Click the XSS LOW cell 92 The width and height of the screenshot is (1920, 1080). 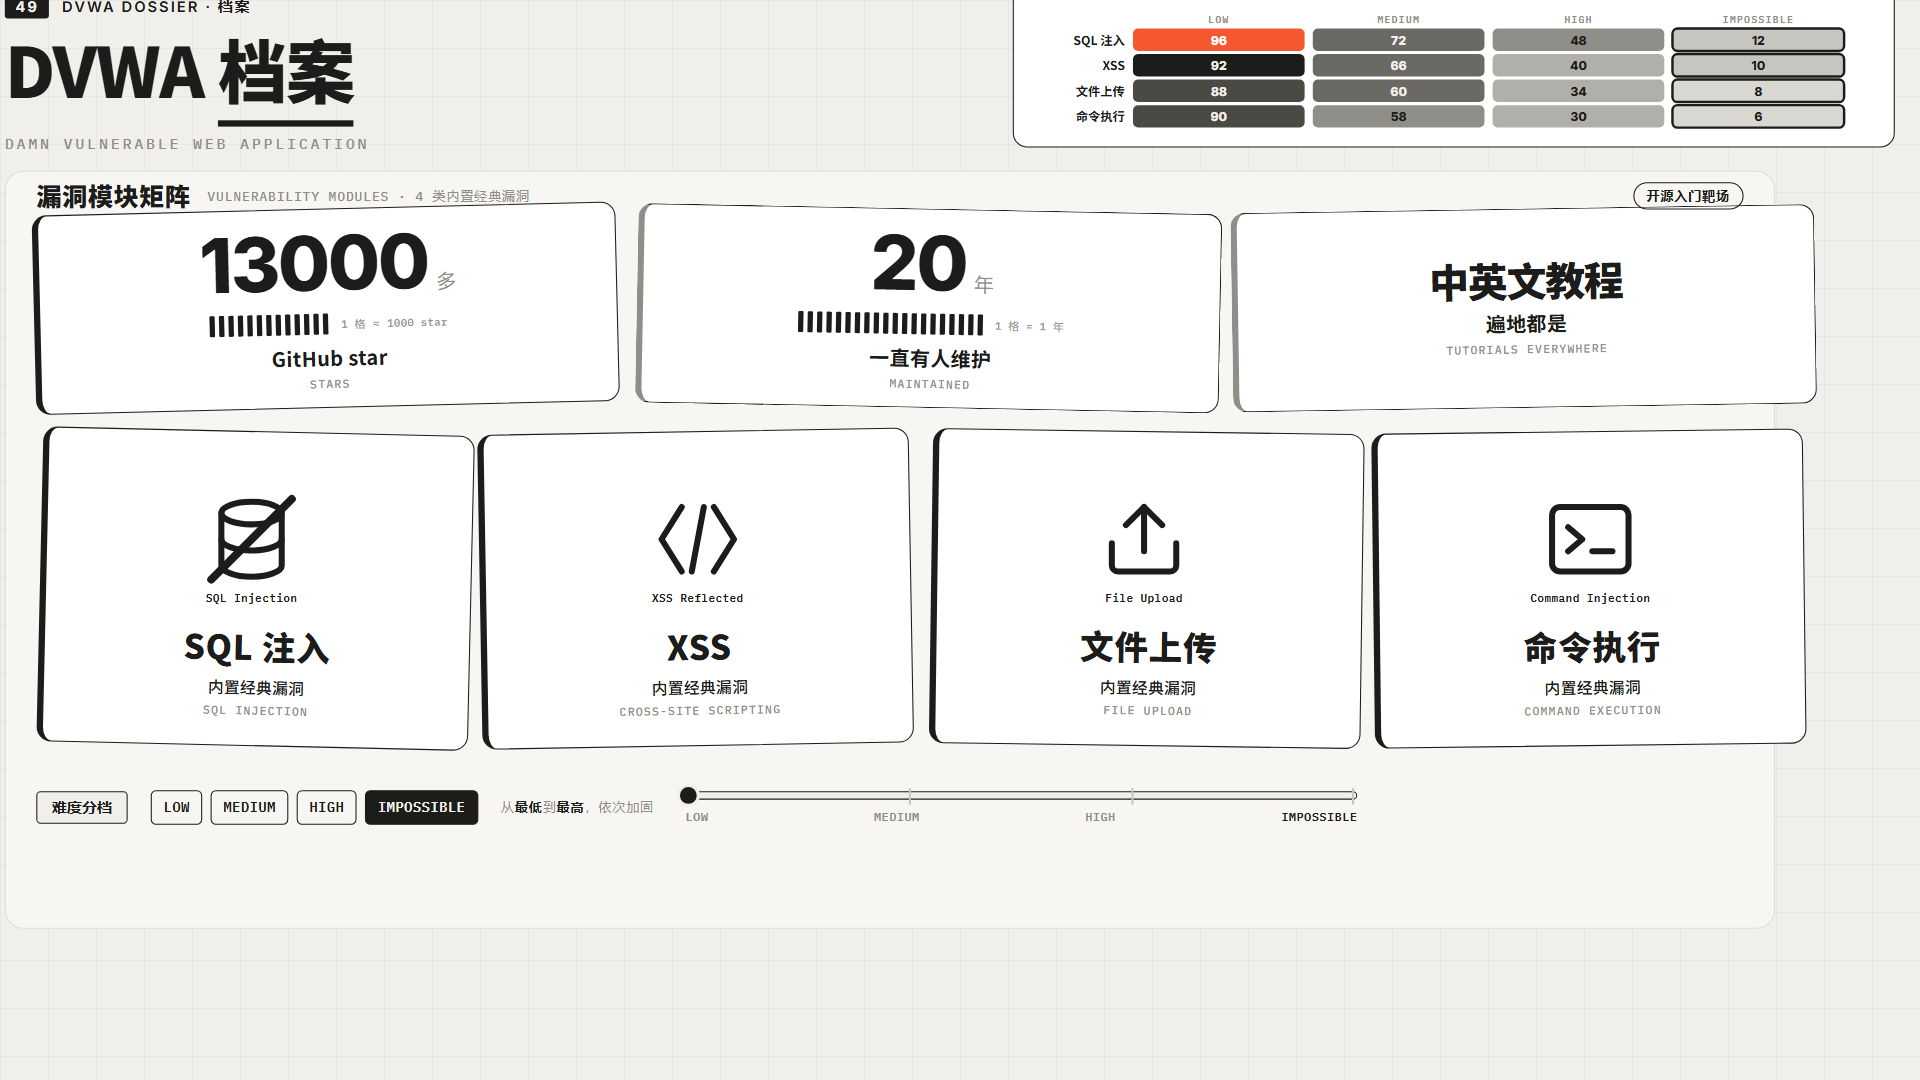click(1218, 65)
